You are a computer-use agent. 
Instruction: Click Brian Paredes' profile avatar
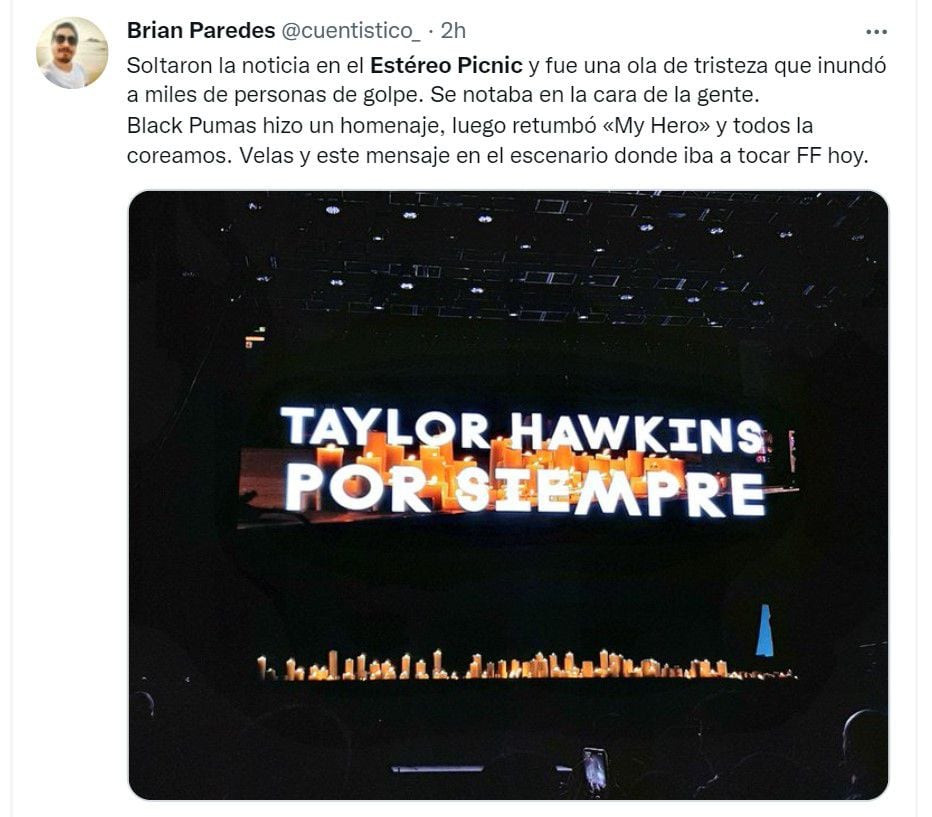[72, 53]
